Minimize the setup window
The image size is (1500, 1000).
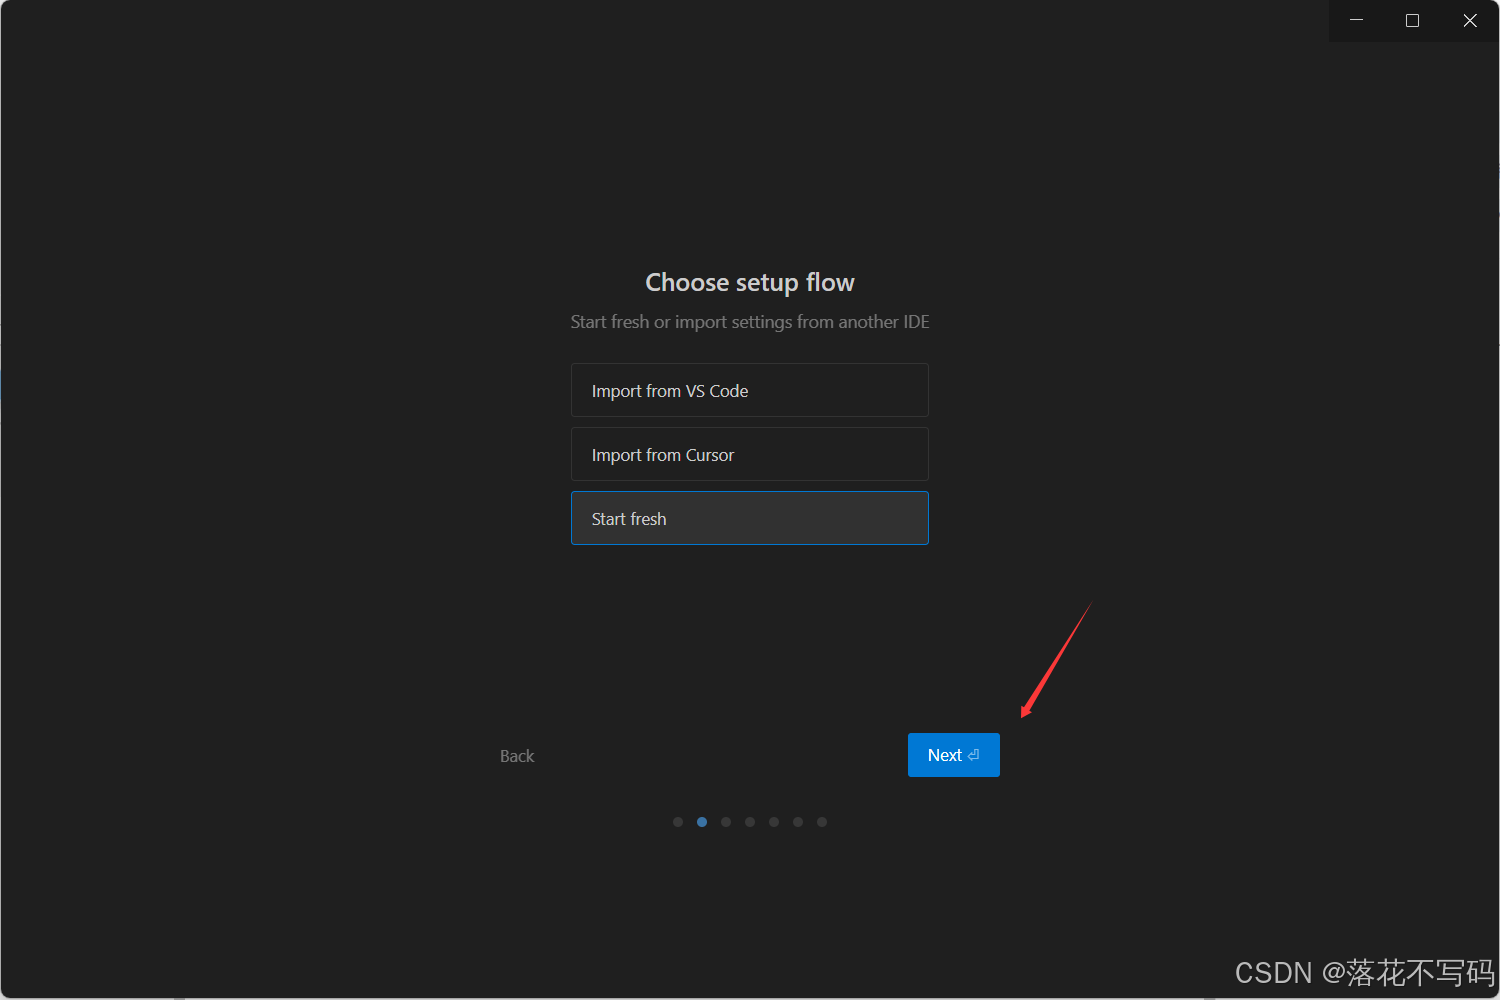point(1357,20)
